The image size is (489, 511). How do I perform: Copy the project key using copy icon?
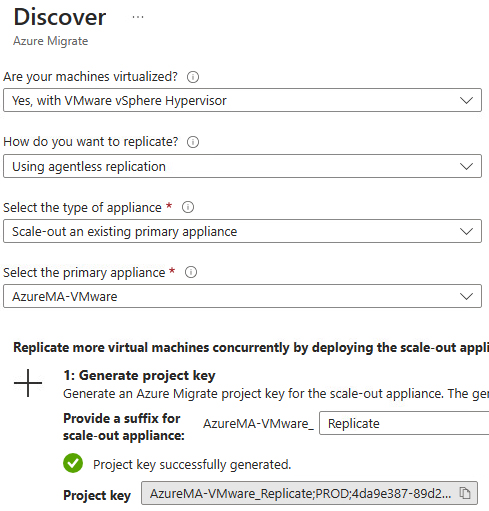coord(464,493)
